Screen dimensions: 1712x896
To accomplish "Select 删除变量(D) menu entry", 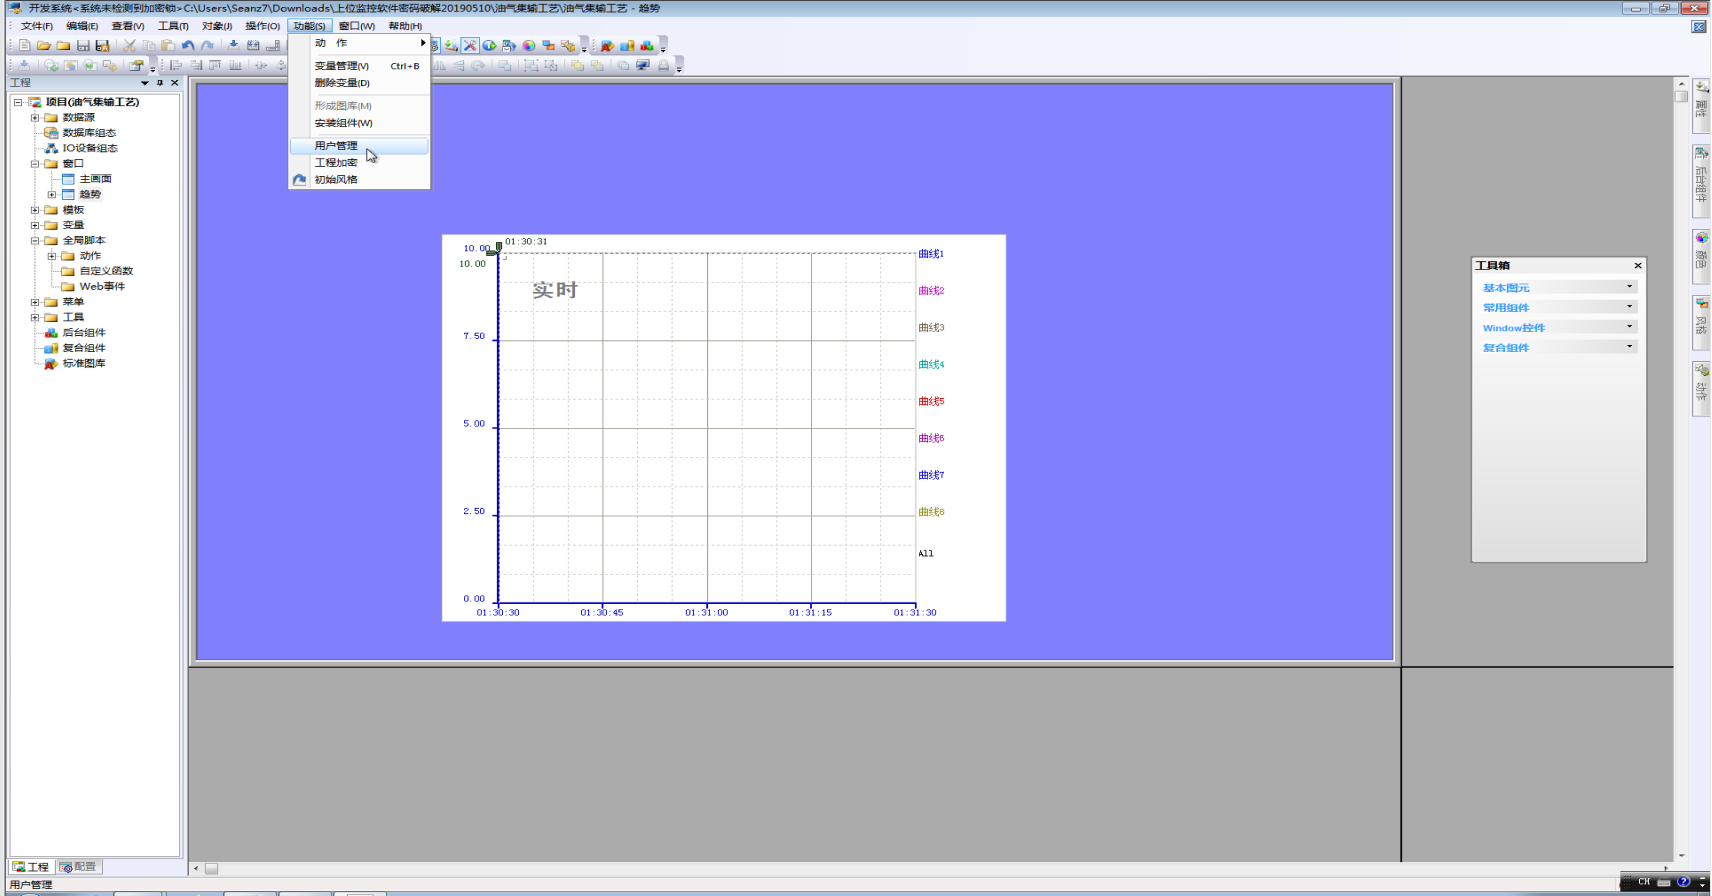I will 359,83.
